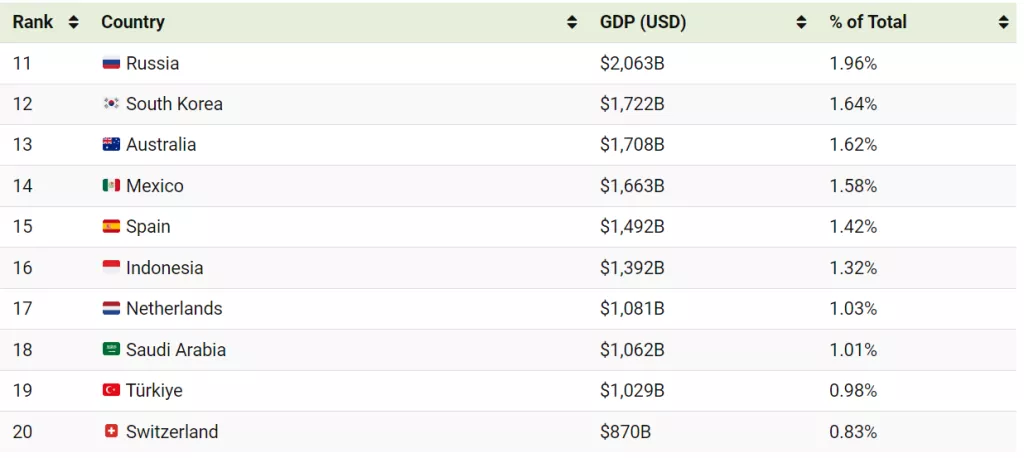Image resolution: width=1024 pixels, height=458 pixels.
Task: Select the Switzerland country name
Action: pos(172,432)
